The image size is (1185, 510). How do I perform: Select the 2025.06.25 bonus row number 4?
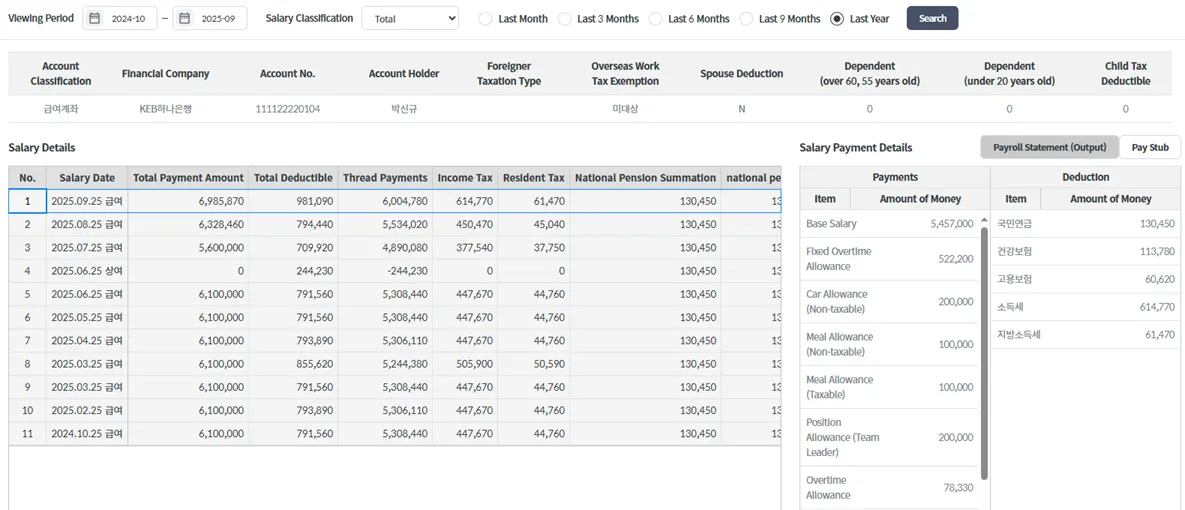[x=27, y=271]
